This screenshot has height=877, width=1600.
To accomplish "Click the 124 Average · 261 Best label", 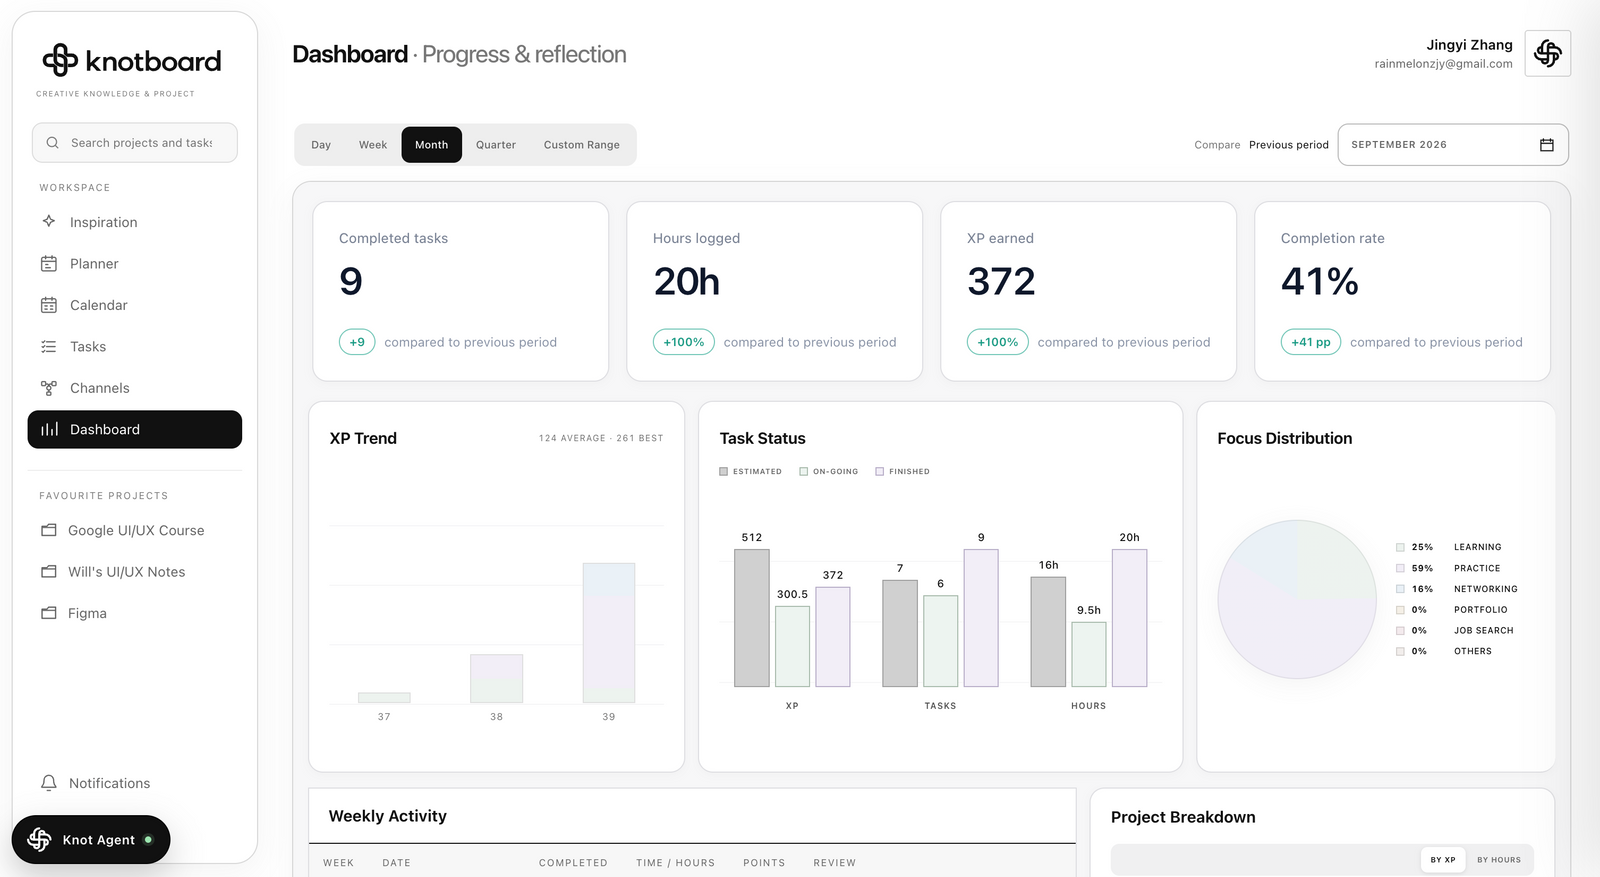I will pyautogui.click(x=601, y=438).
